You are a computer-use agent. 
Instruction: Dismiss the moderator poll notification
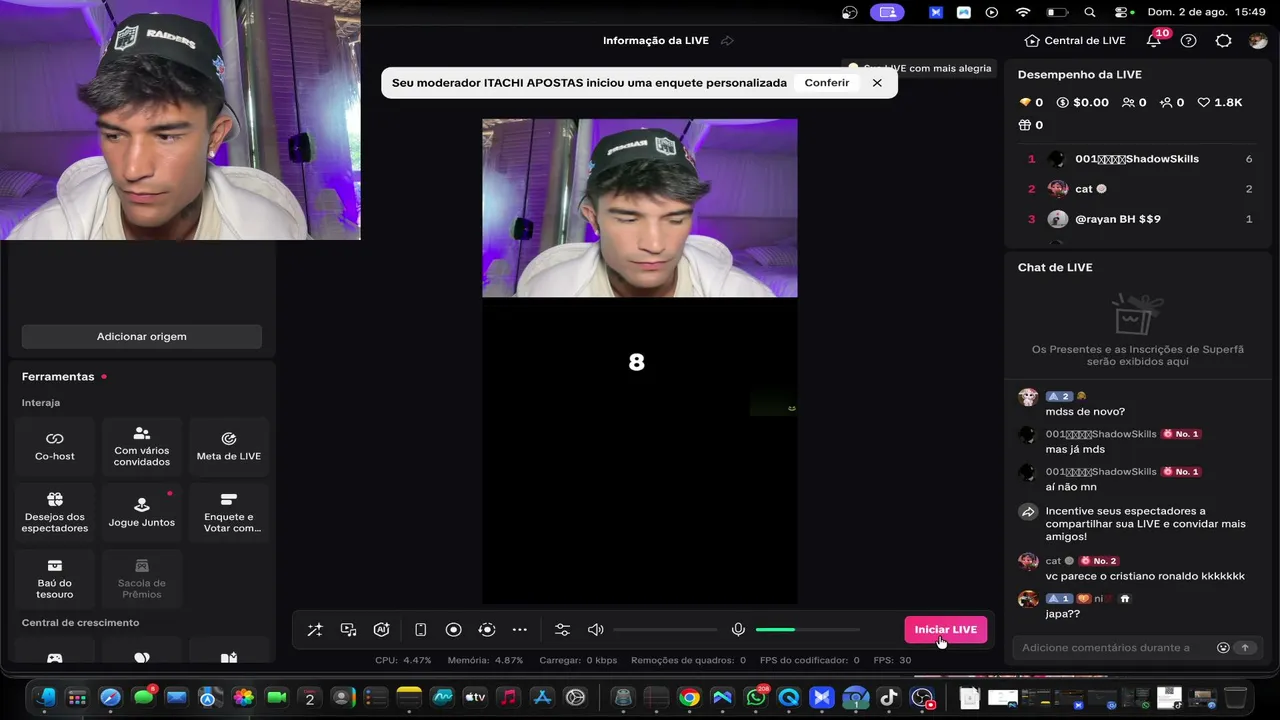[x=877, y=83]
